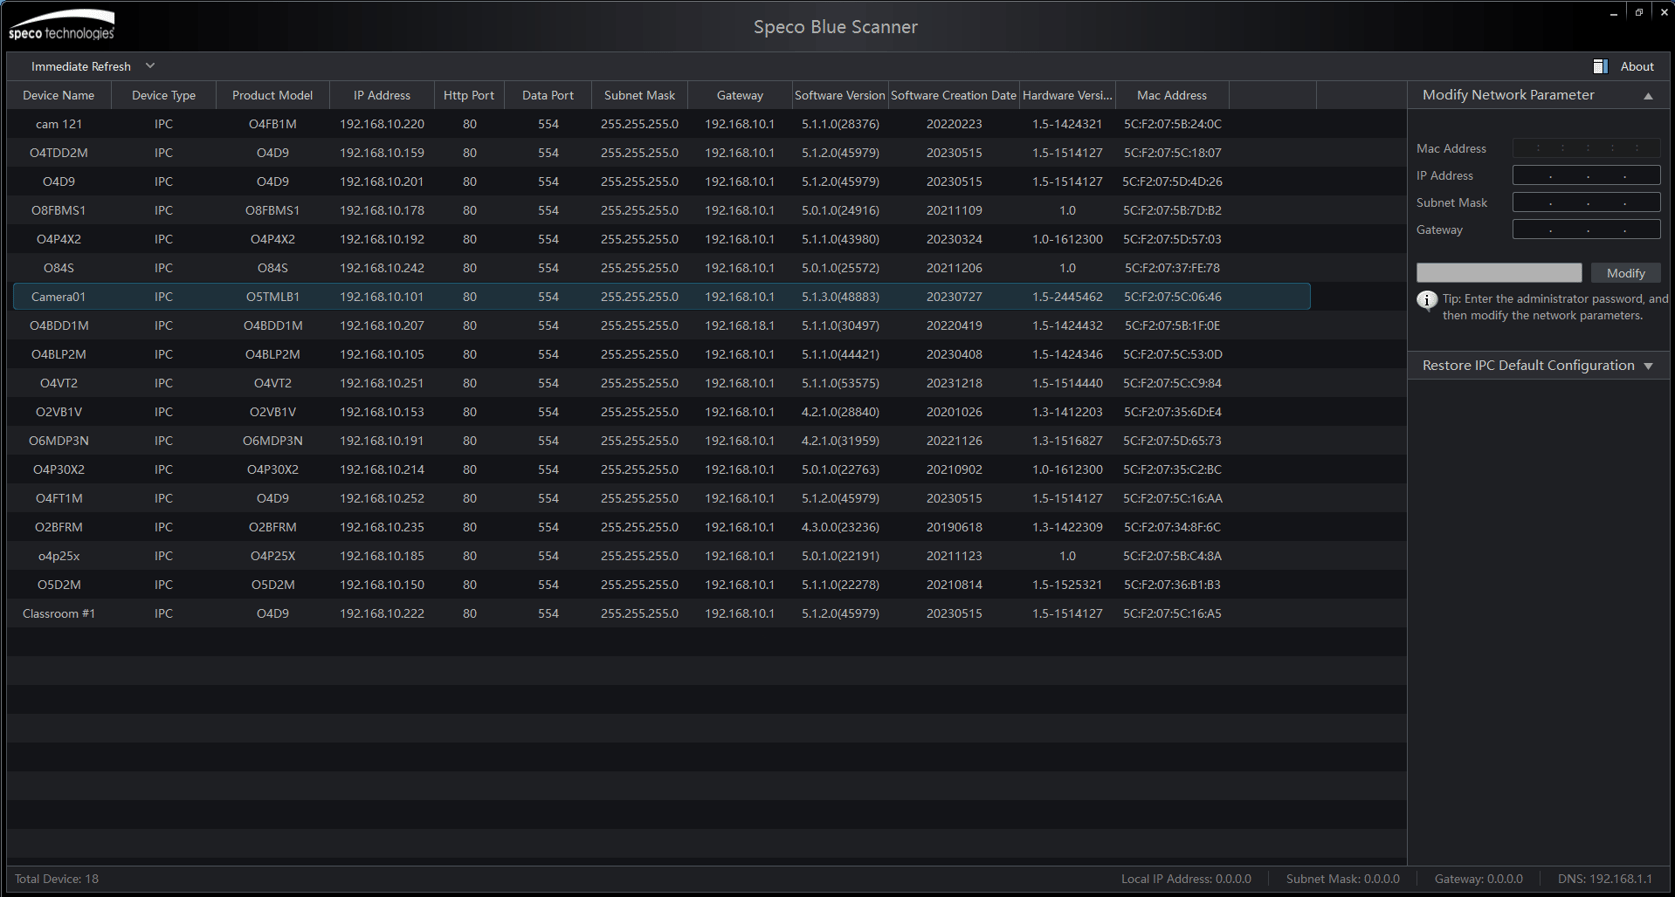Click the About panel icon

[1600, 66]
